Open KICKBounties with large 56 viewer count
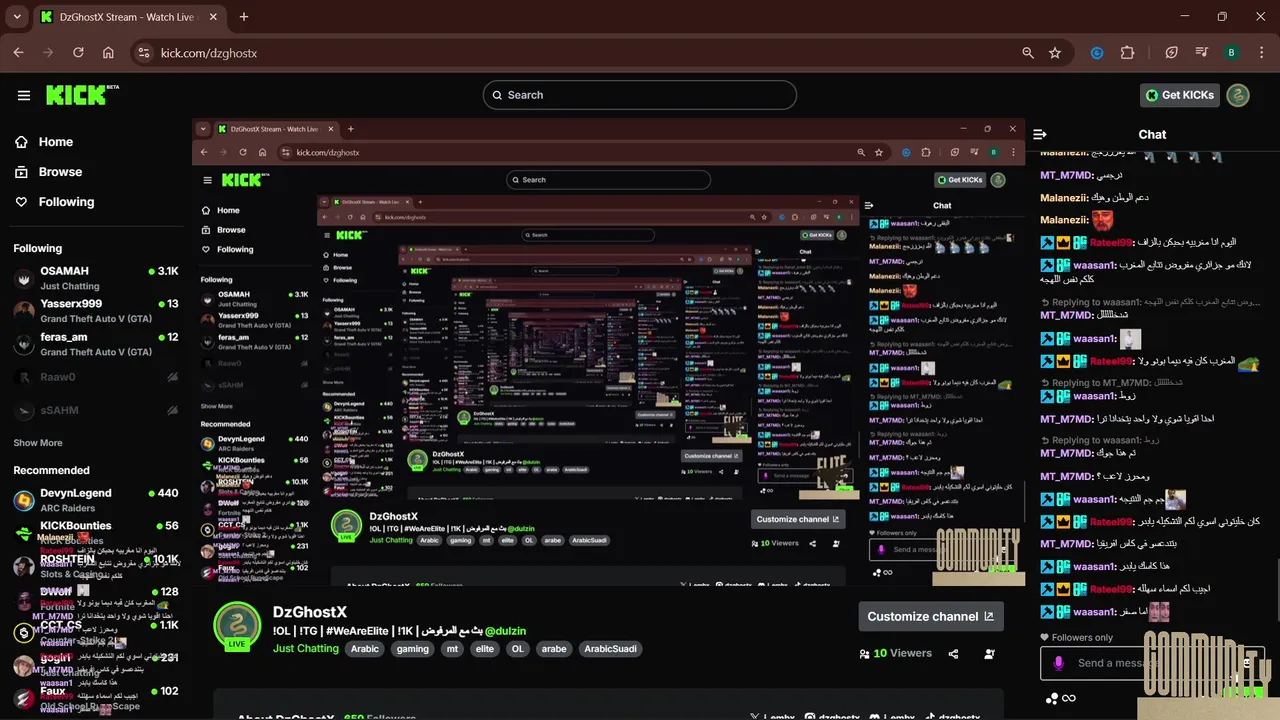1280x720 pixels. pos(96,533)
